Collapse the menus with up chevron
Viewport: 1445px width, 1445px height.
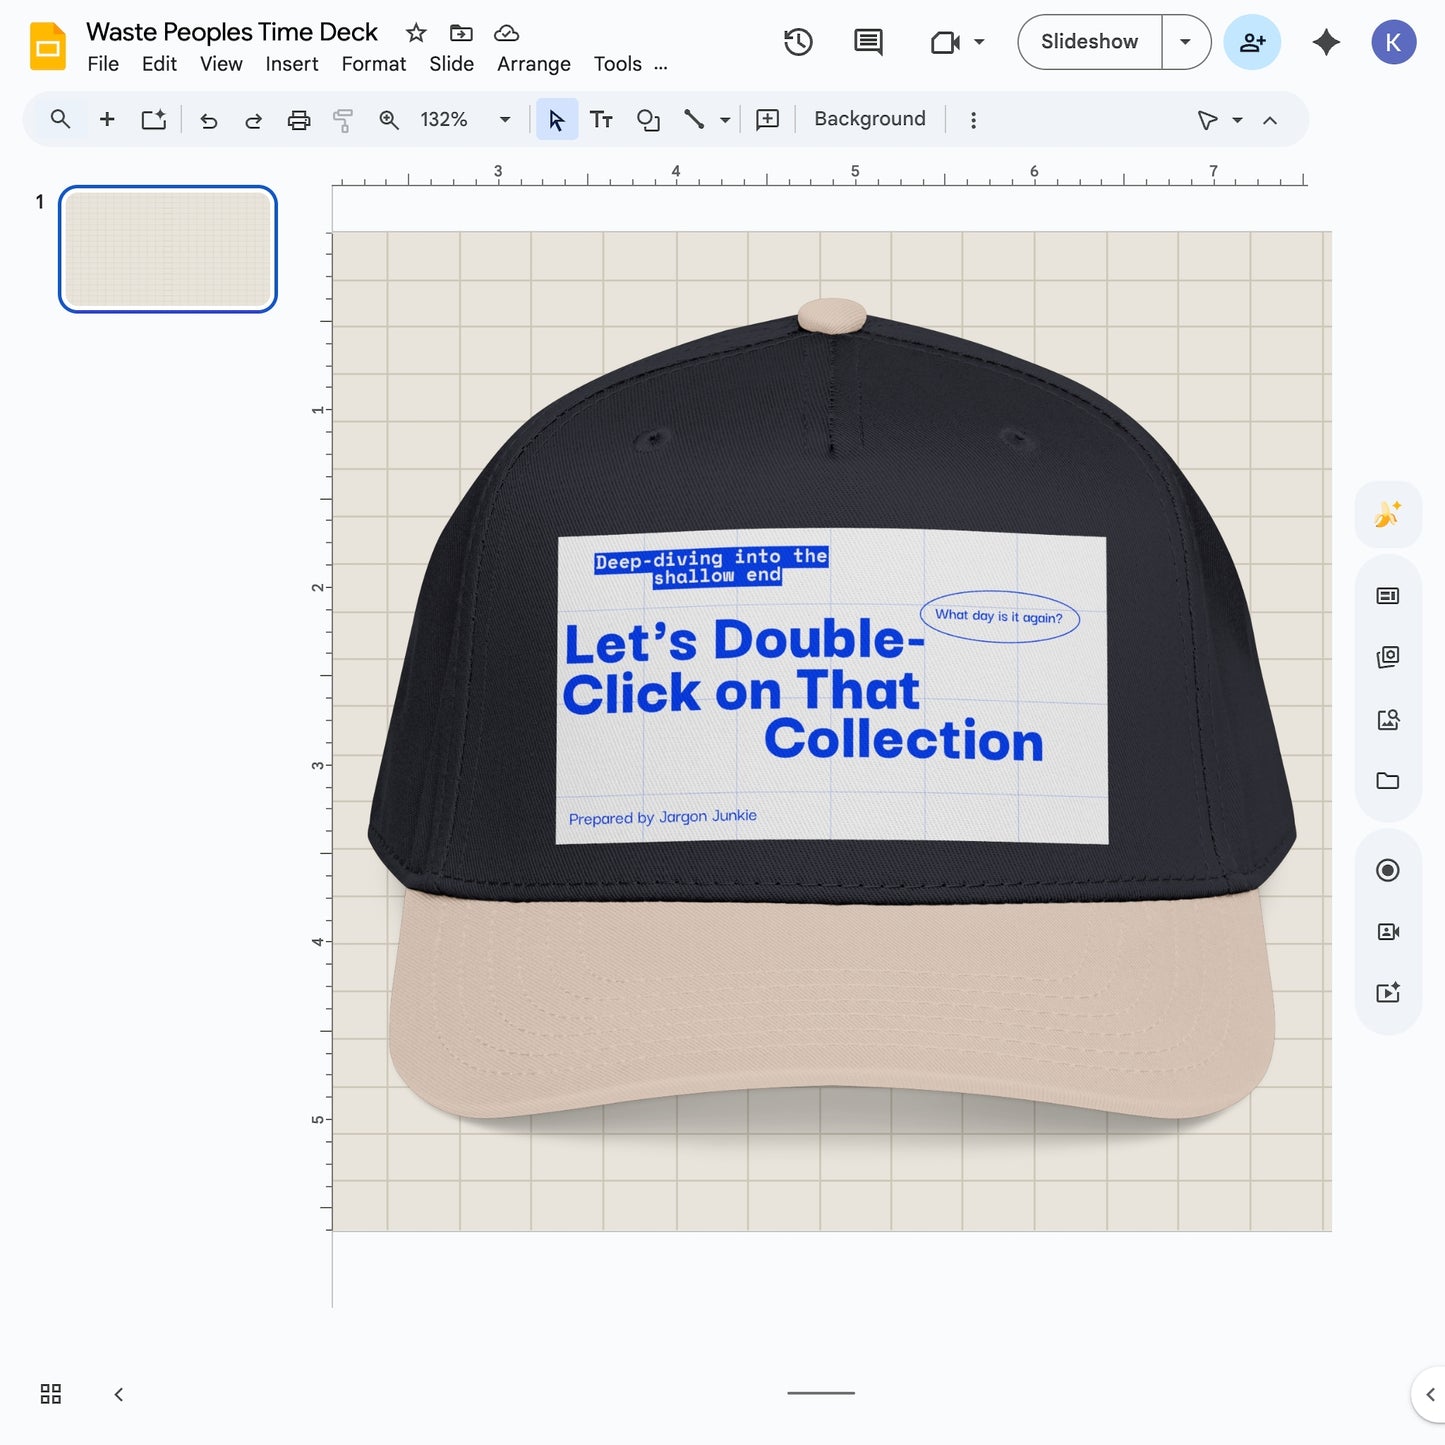(1270, 120)
